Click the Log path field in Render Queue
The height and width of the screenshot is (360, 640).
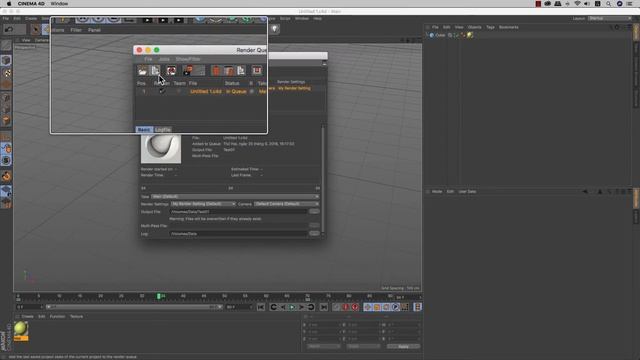pos(238,233)
